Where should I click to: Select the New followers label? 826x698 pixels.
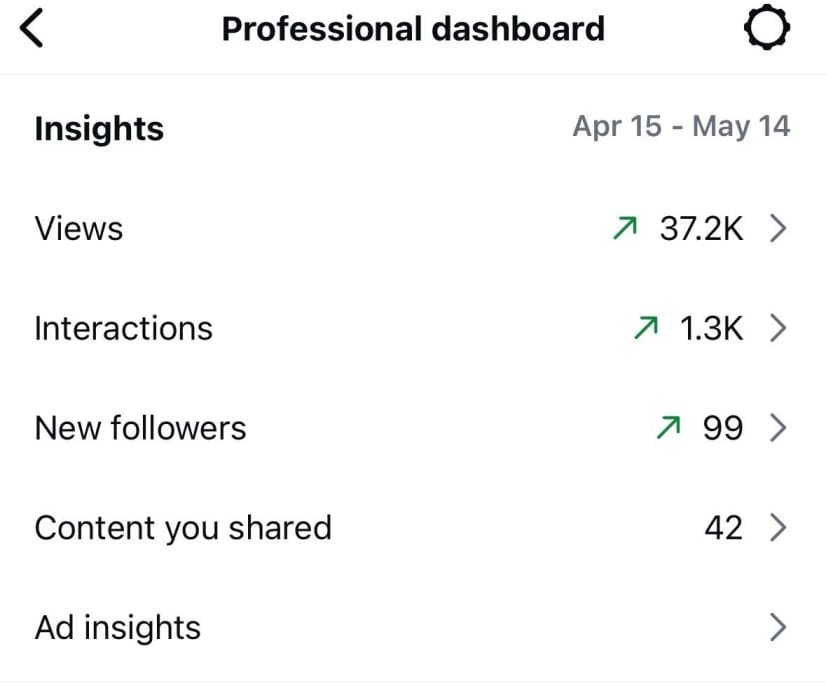tap(140, 429)
